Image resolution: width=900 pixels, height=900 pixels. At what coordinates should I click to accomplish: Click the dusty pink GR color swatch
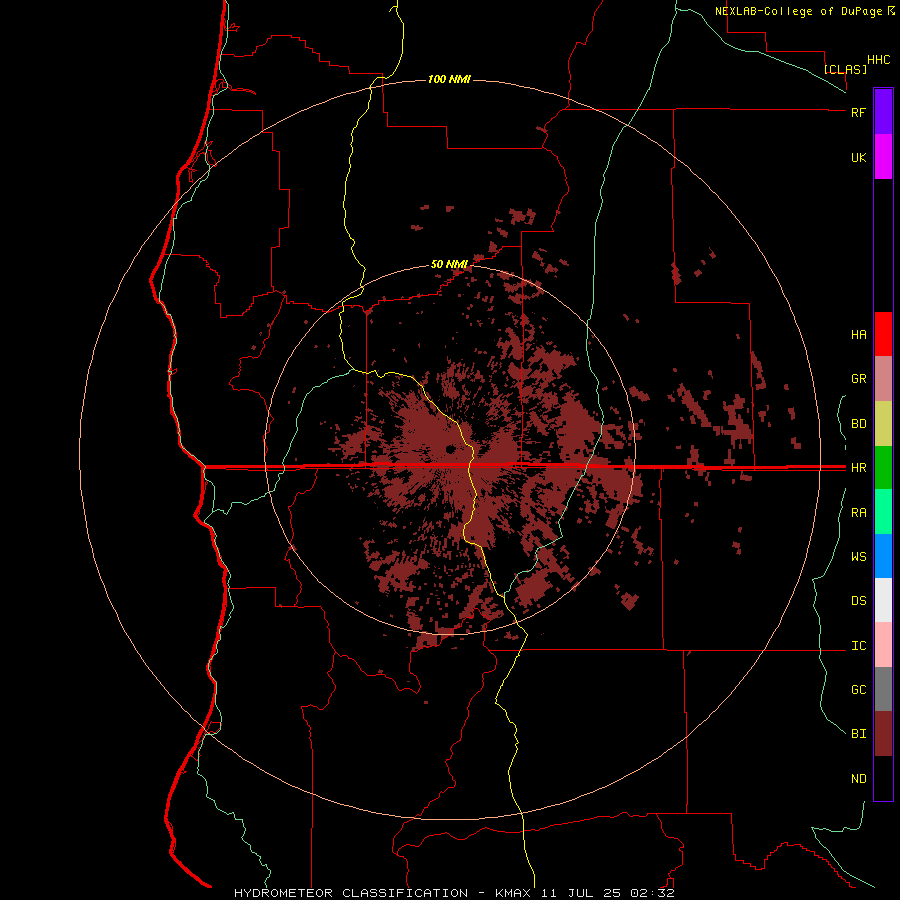(x=883, y=378)
